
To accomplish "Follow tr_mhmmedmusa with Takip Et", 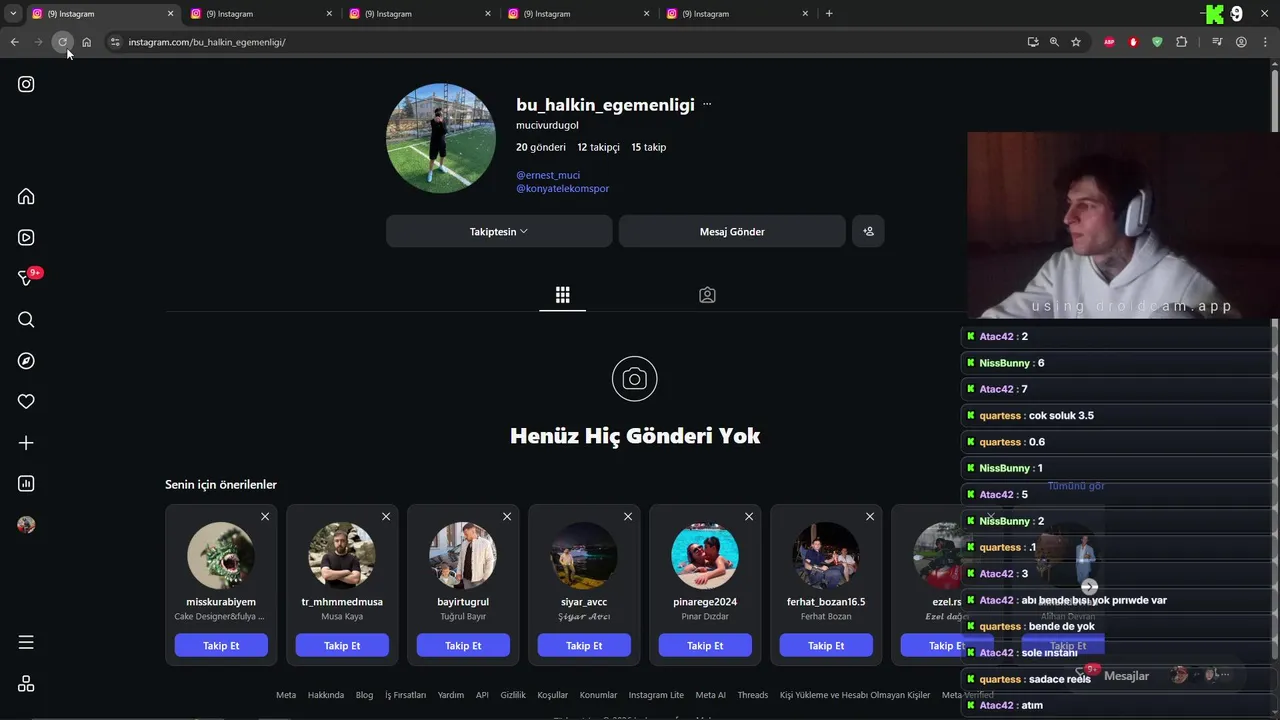I will [342, 646].
